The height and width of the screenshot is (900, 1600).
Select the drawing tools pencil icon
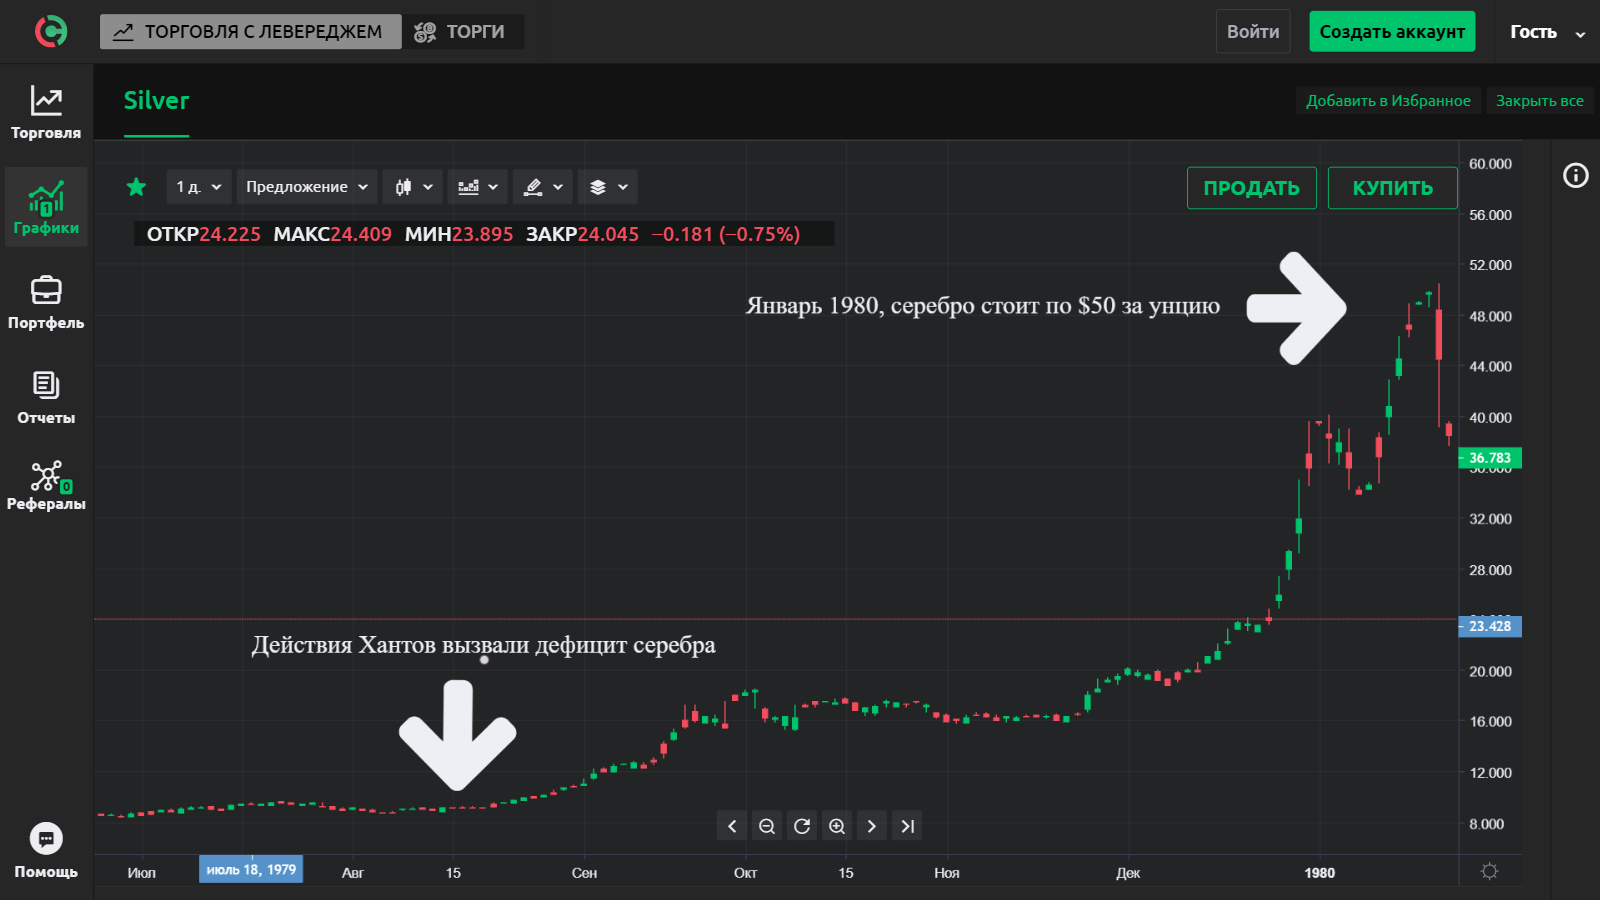[x=543, y=187]
